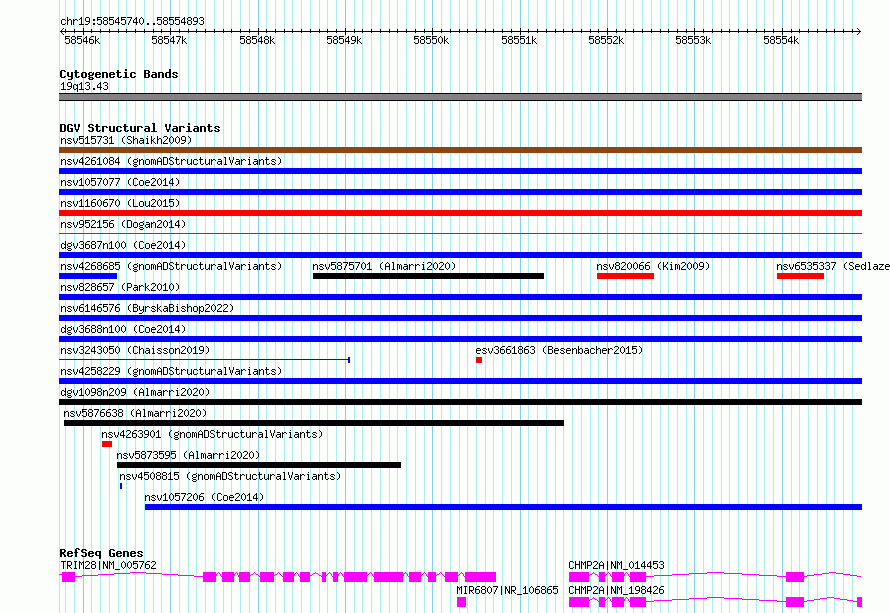This screenshot has height=613, width=890.
Task: Open nsv1057077 (Coe2014) label
Action: tap(120, 182)
